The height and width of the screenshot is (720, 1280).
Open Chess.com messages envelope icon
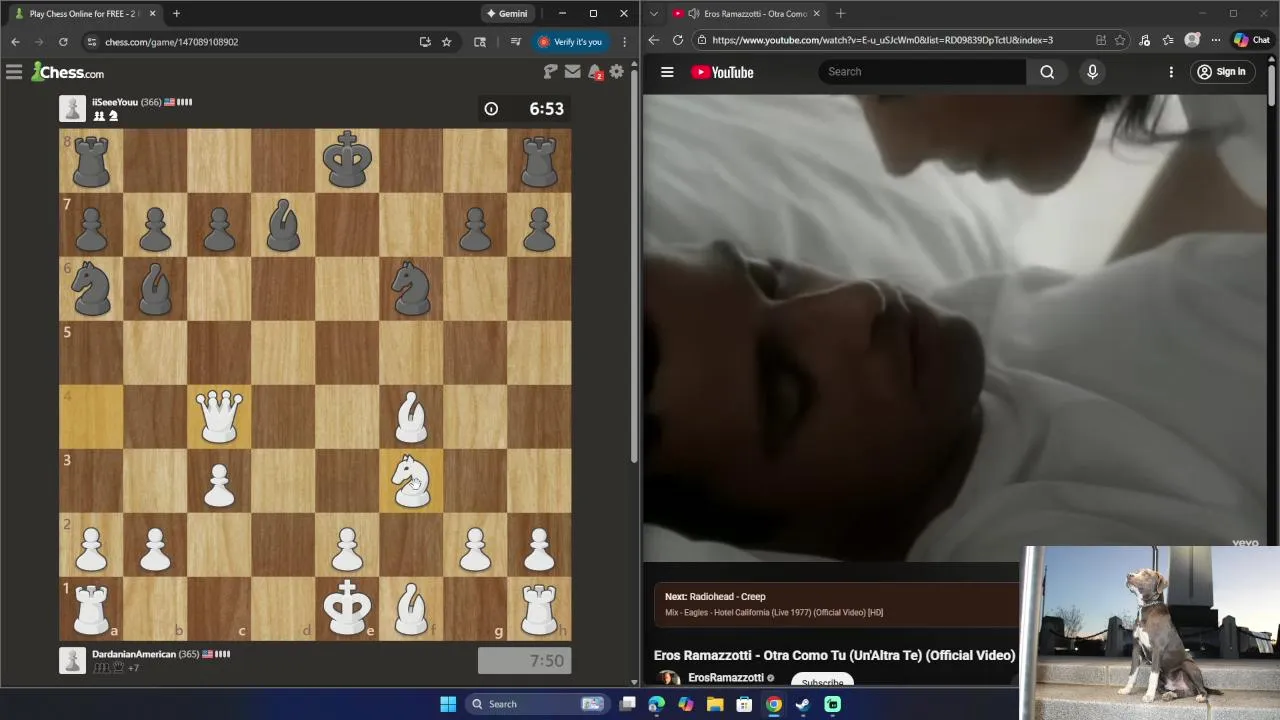(x=572, y=72)
